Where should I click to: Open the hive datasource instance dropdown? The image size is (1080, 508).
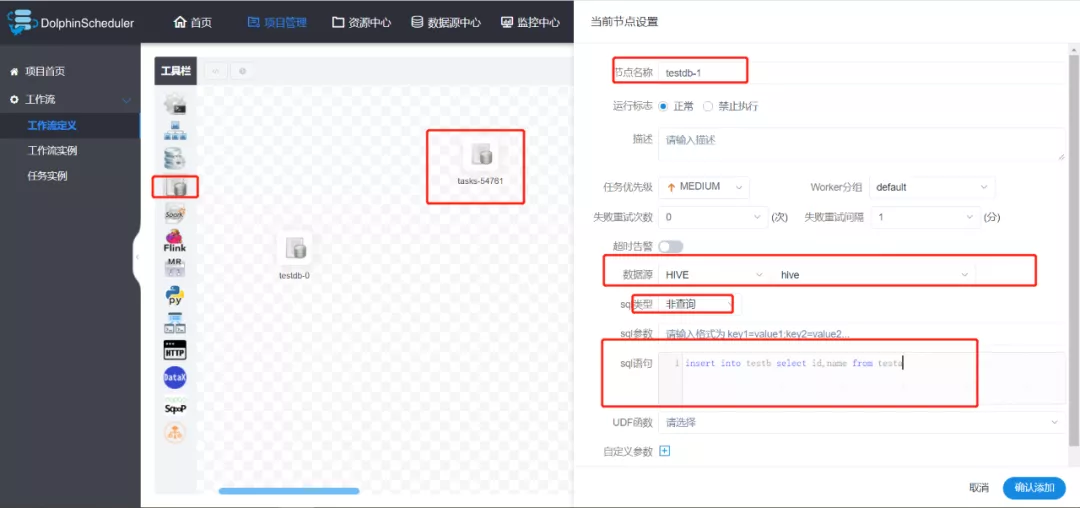click(874, 275)
